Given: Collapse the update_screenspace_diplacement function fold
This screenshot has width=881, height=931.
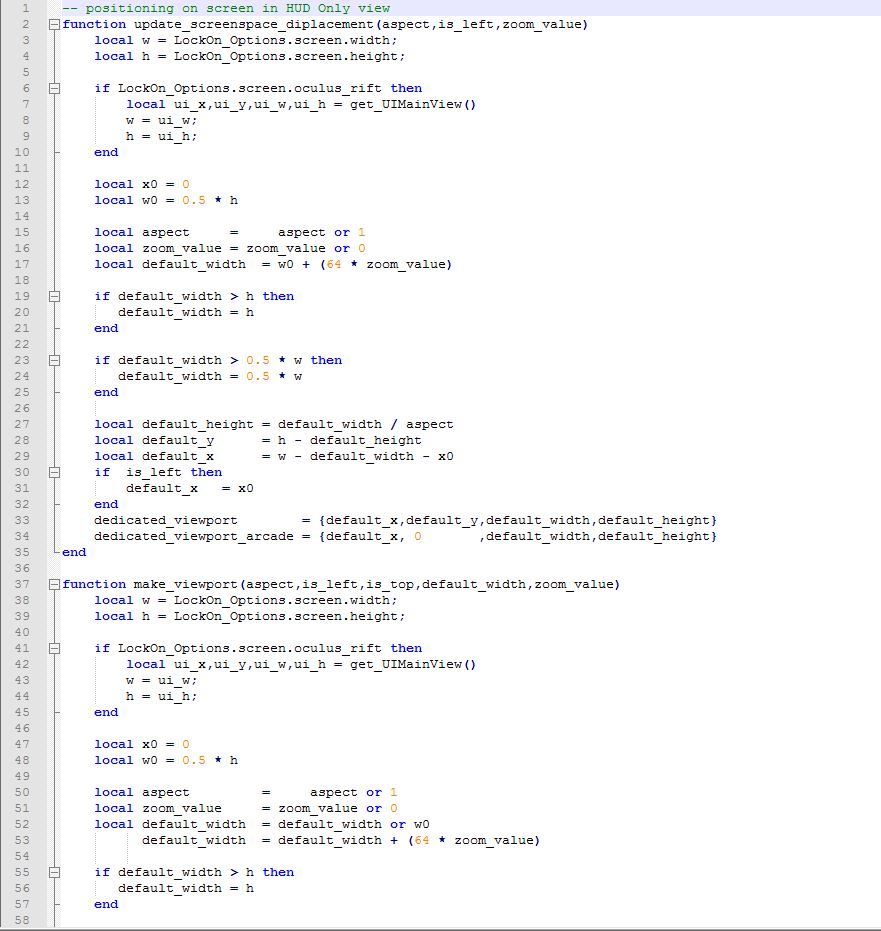Looking at the screenshot, I should tap(56, 24).
